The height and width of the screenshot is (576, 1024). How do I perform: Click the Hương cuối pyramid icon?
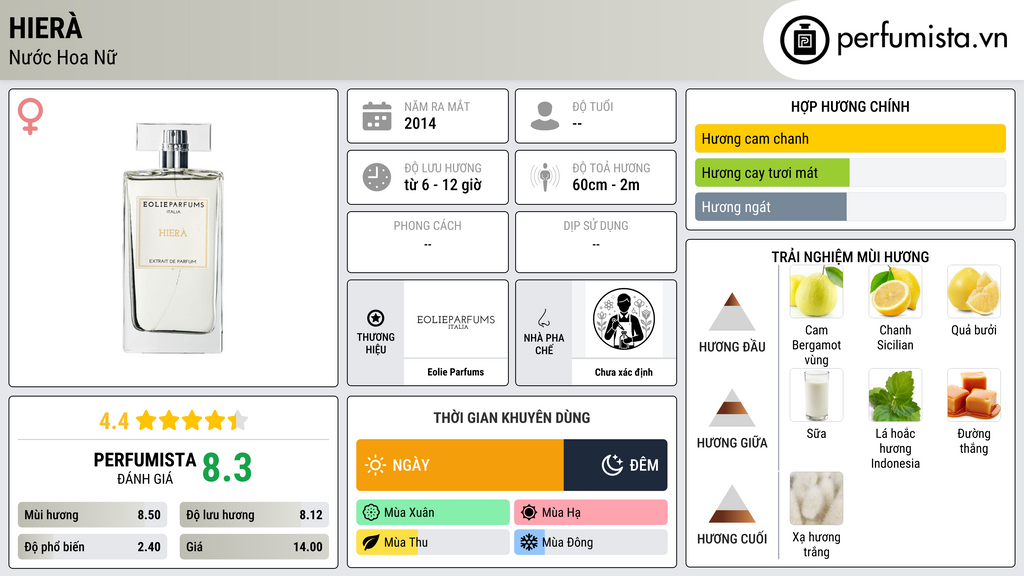[x=732, y=504]
